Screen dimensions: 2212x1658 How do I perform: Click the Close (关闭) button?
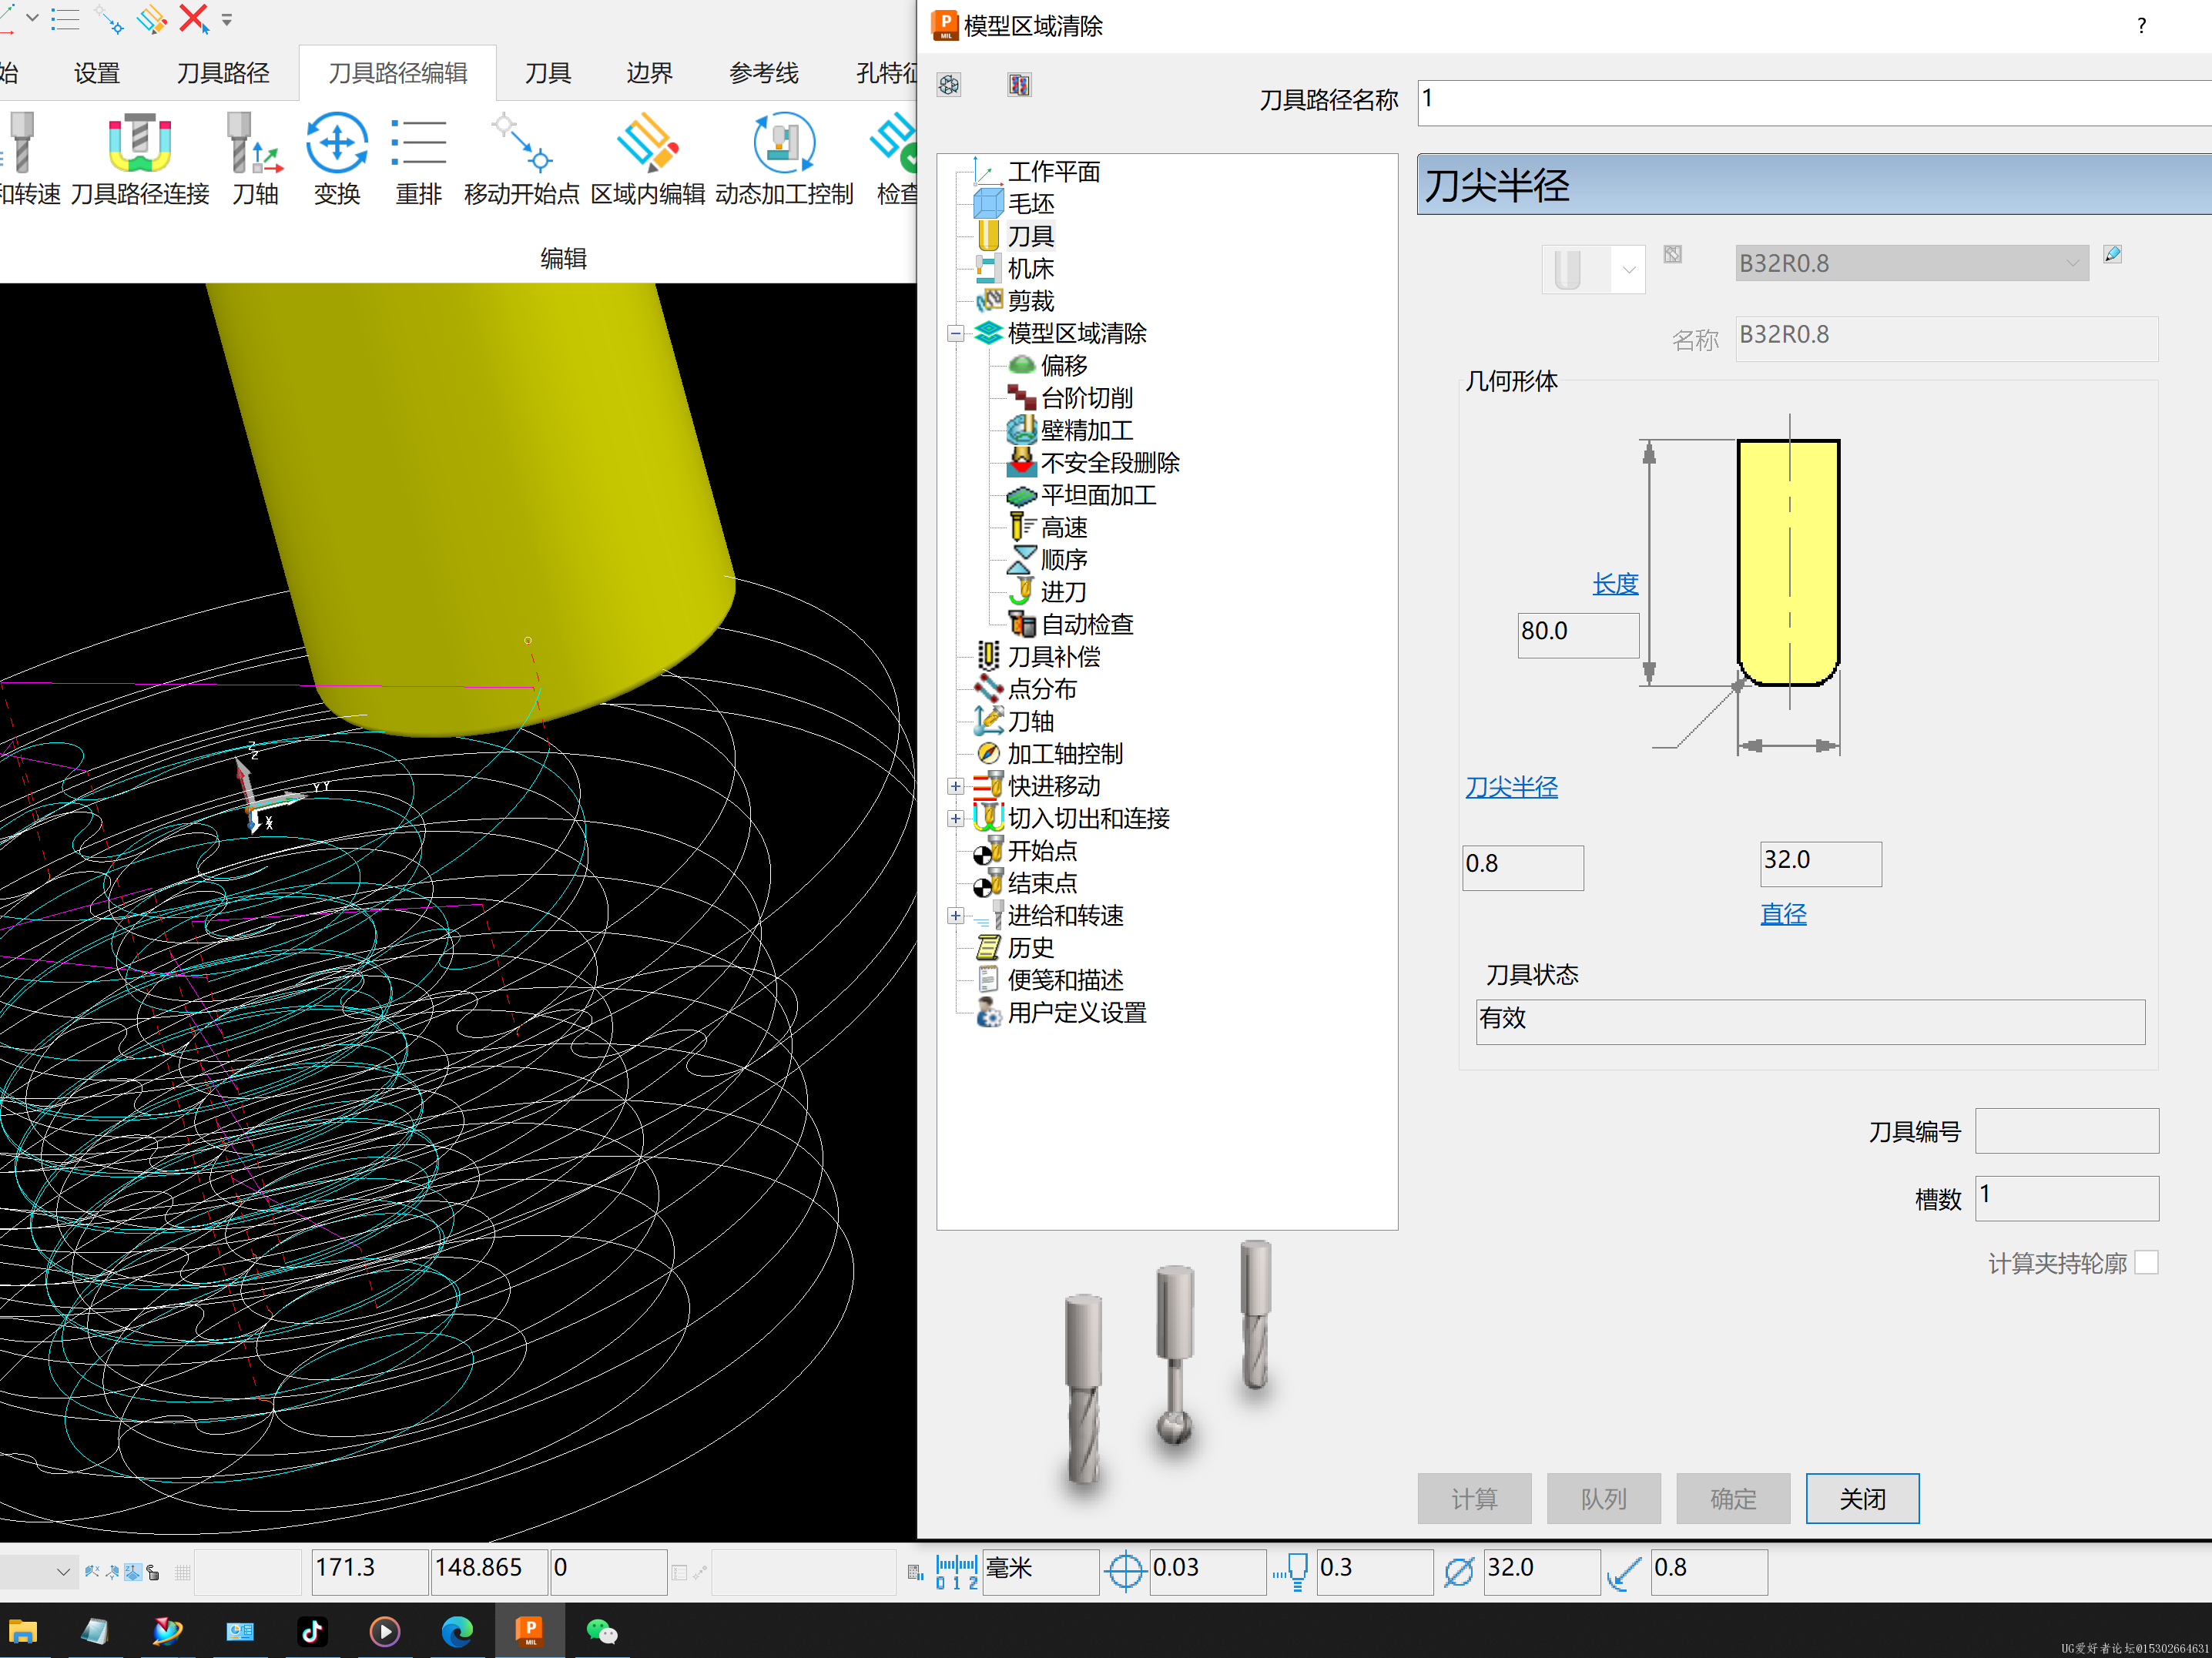(1862, 1499)
